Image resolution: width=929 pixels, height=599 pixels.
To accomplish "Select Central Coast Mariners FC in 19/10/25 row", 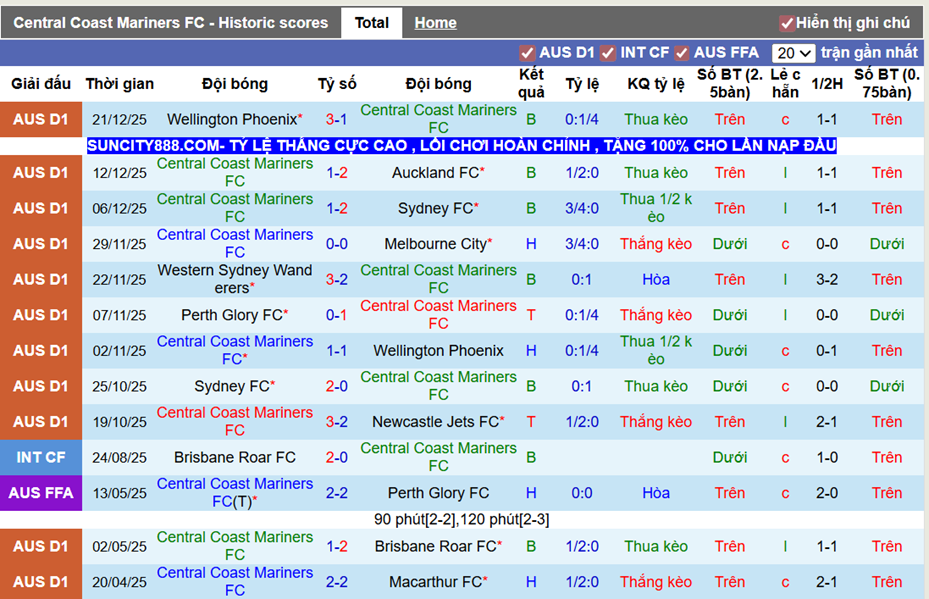I will (x=235, y=421).
